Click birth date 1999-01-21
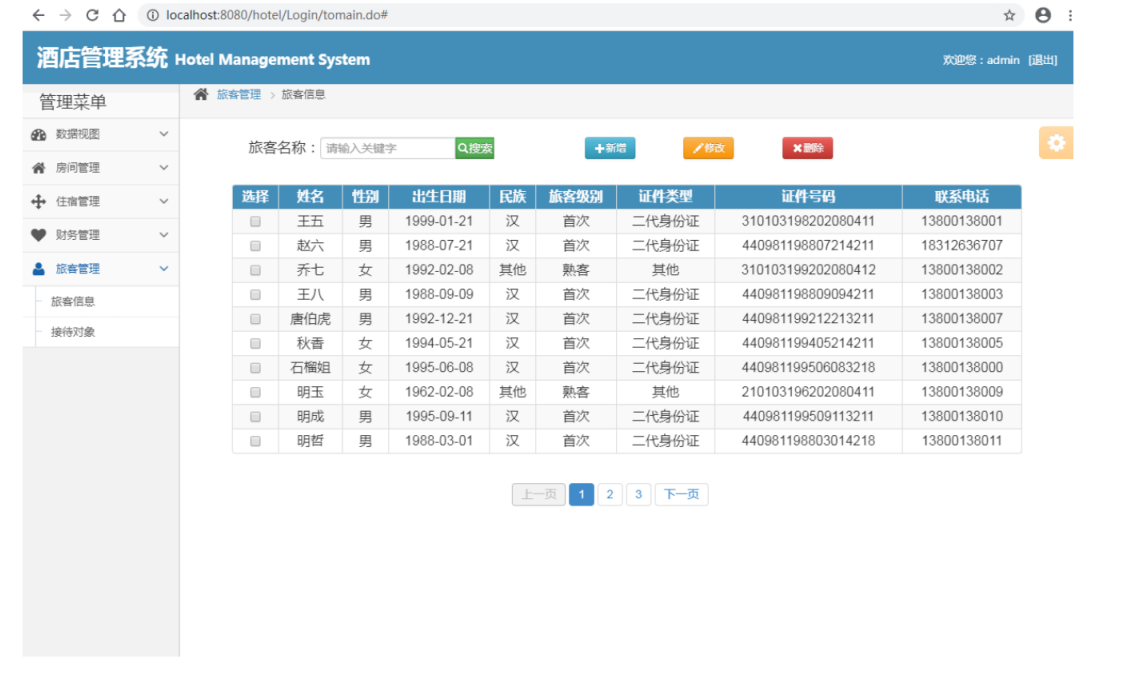1129x677 pixels. [x=439, y=221]
